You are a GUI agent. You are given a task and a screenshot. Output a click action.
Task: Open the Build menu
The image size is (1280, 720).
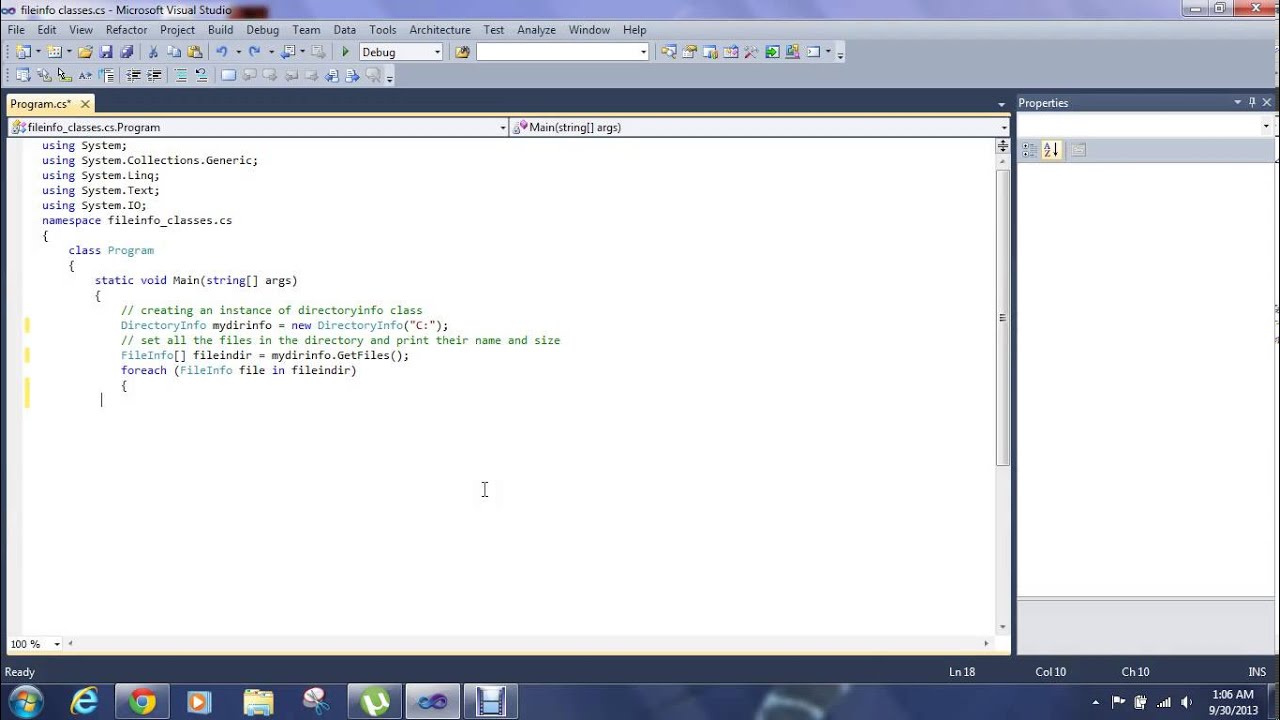(220, 30)
